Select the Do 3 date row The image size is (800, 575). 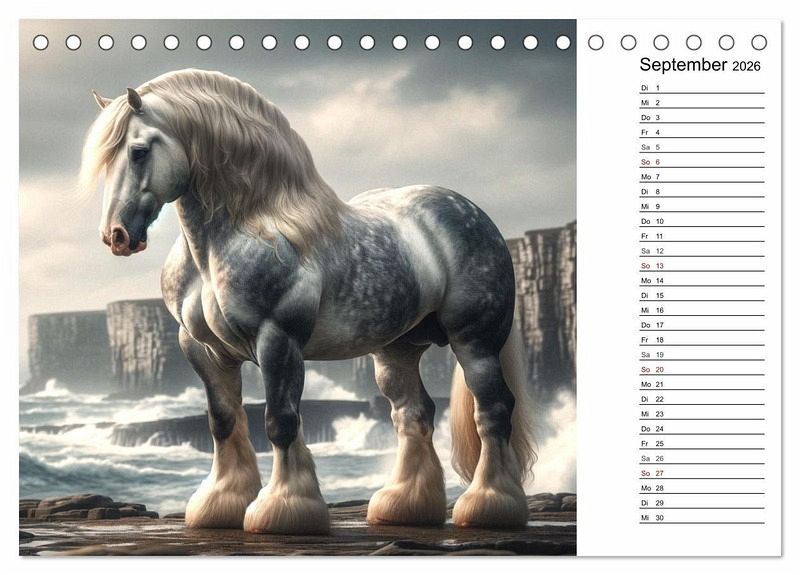701,118
